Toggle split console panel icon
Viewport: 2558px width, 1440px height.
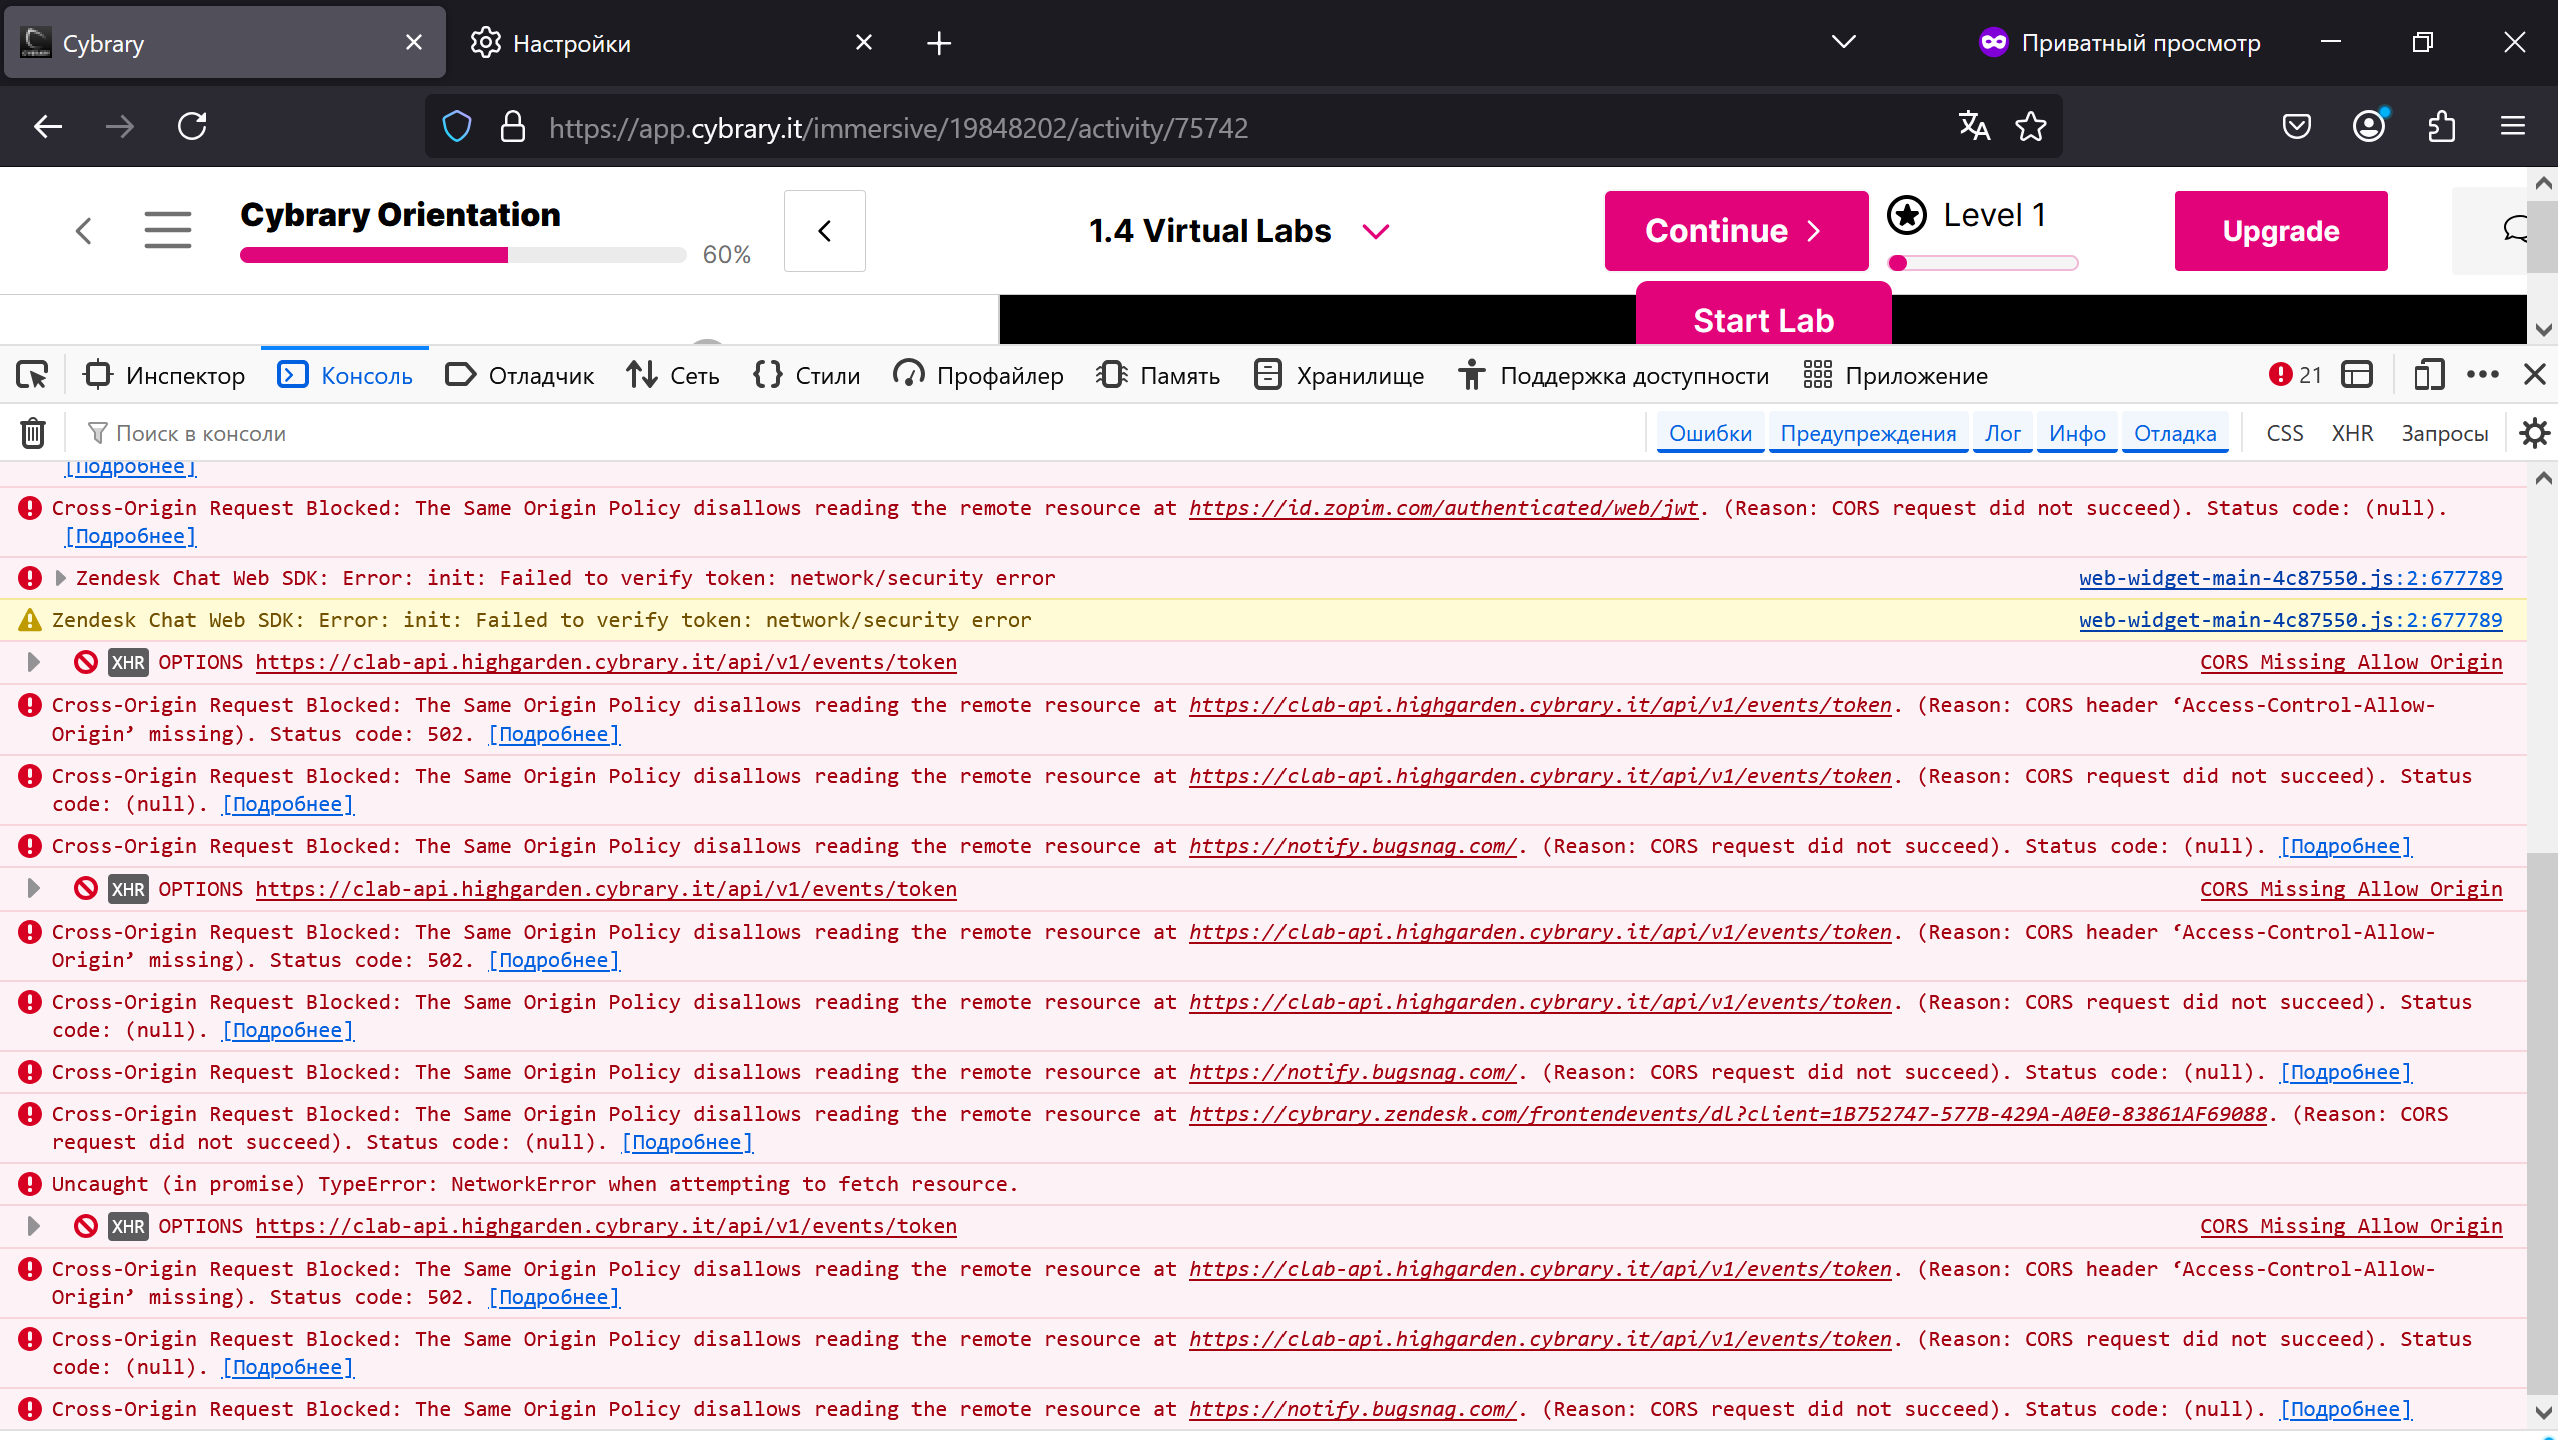[2357, 375]
